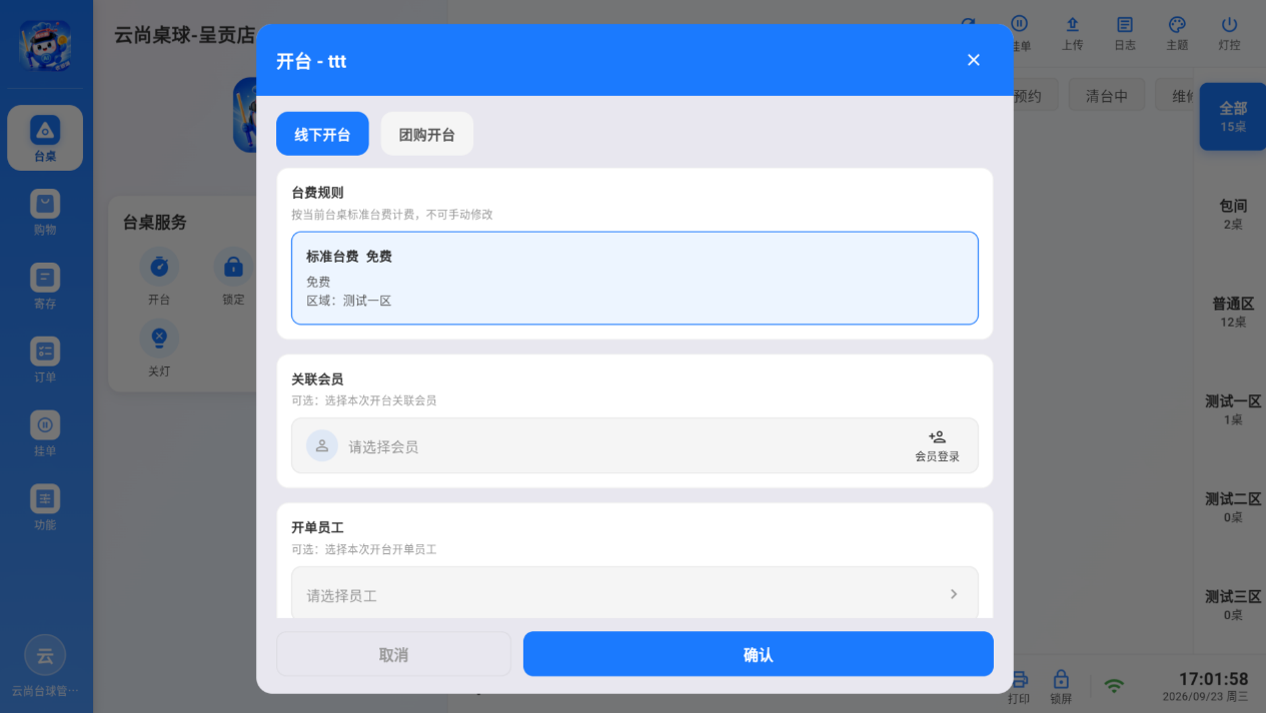
Task: Click the Wi-Fi status icon
Action: 1114,686
